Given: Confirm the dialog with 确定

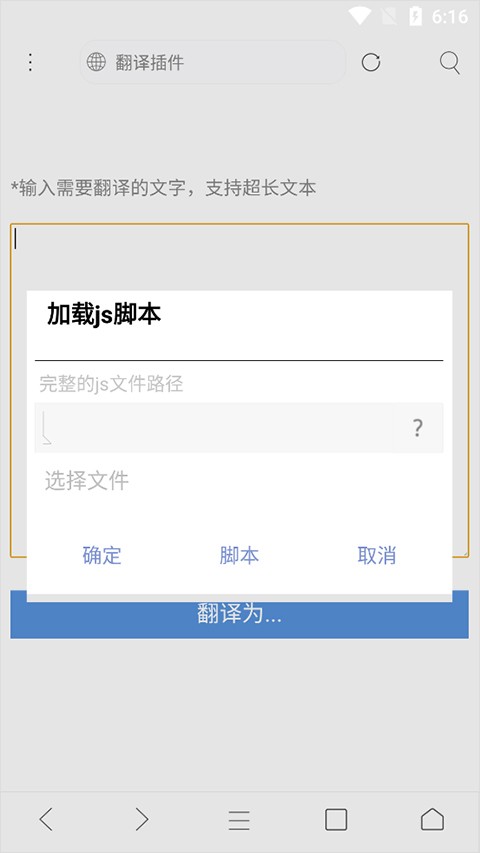Looking at the screenshot, I should click(x=102, y=555).
